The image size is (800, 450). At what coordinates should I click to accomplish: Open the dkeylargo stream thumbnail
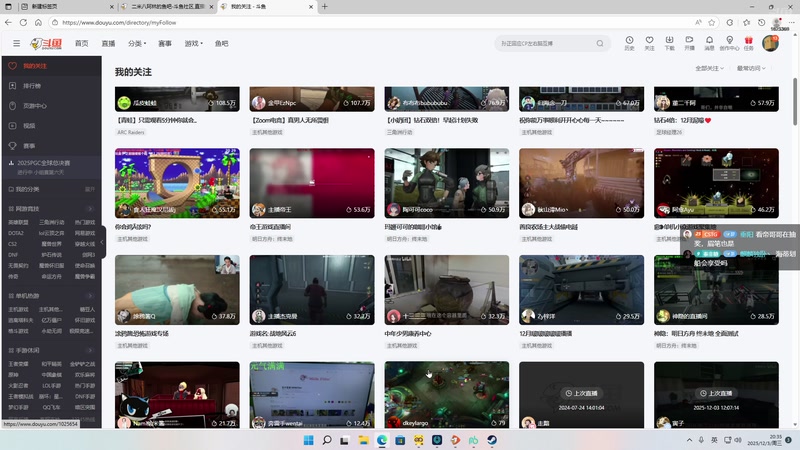pos(446,395)
